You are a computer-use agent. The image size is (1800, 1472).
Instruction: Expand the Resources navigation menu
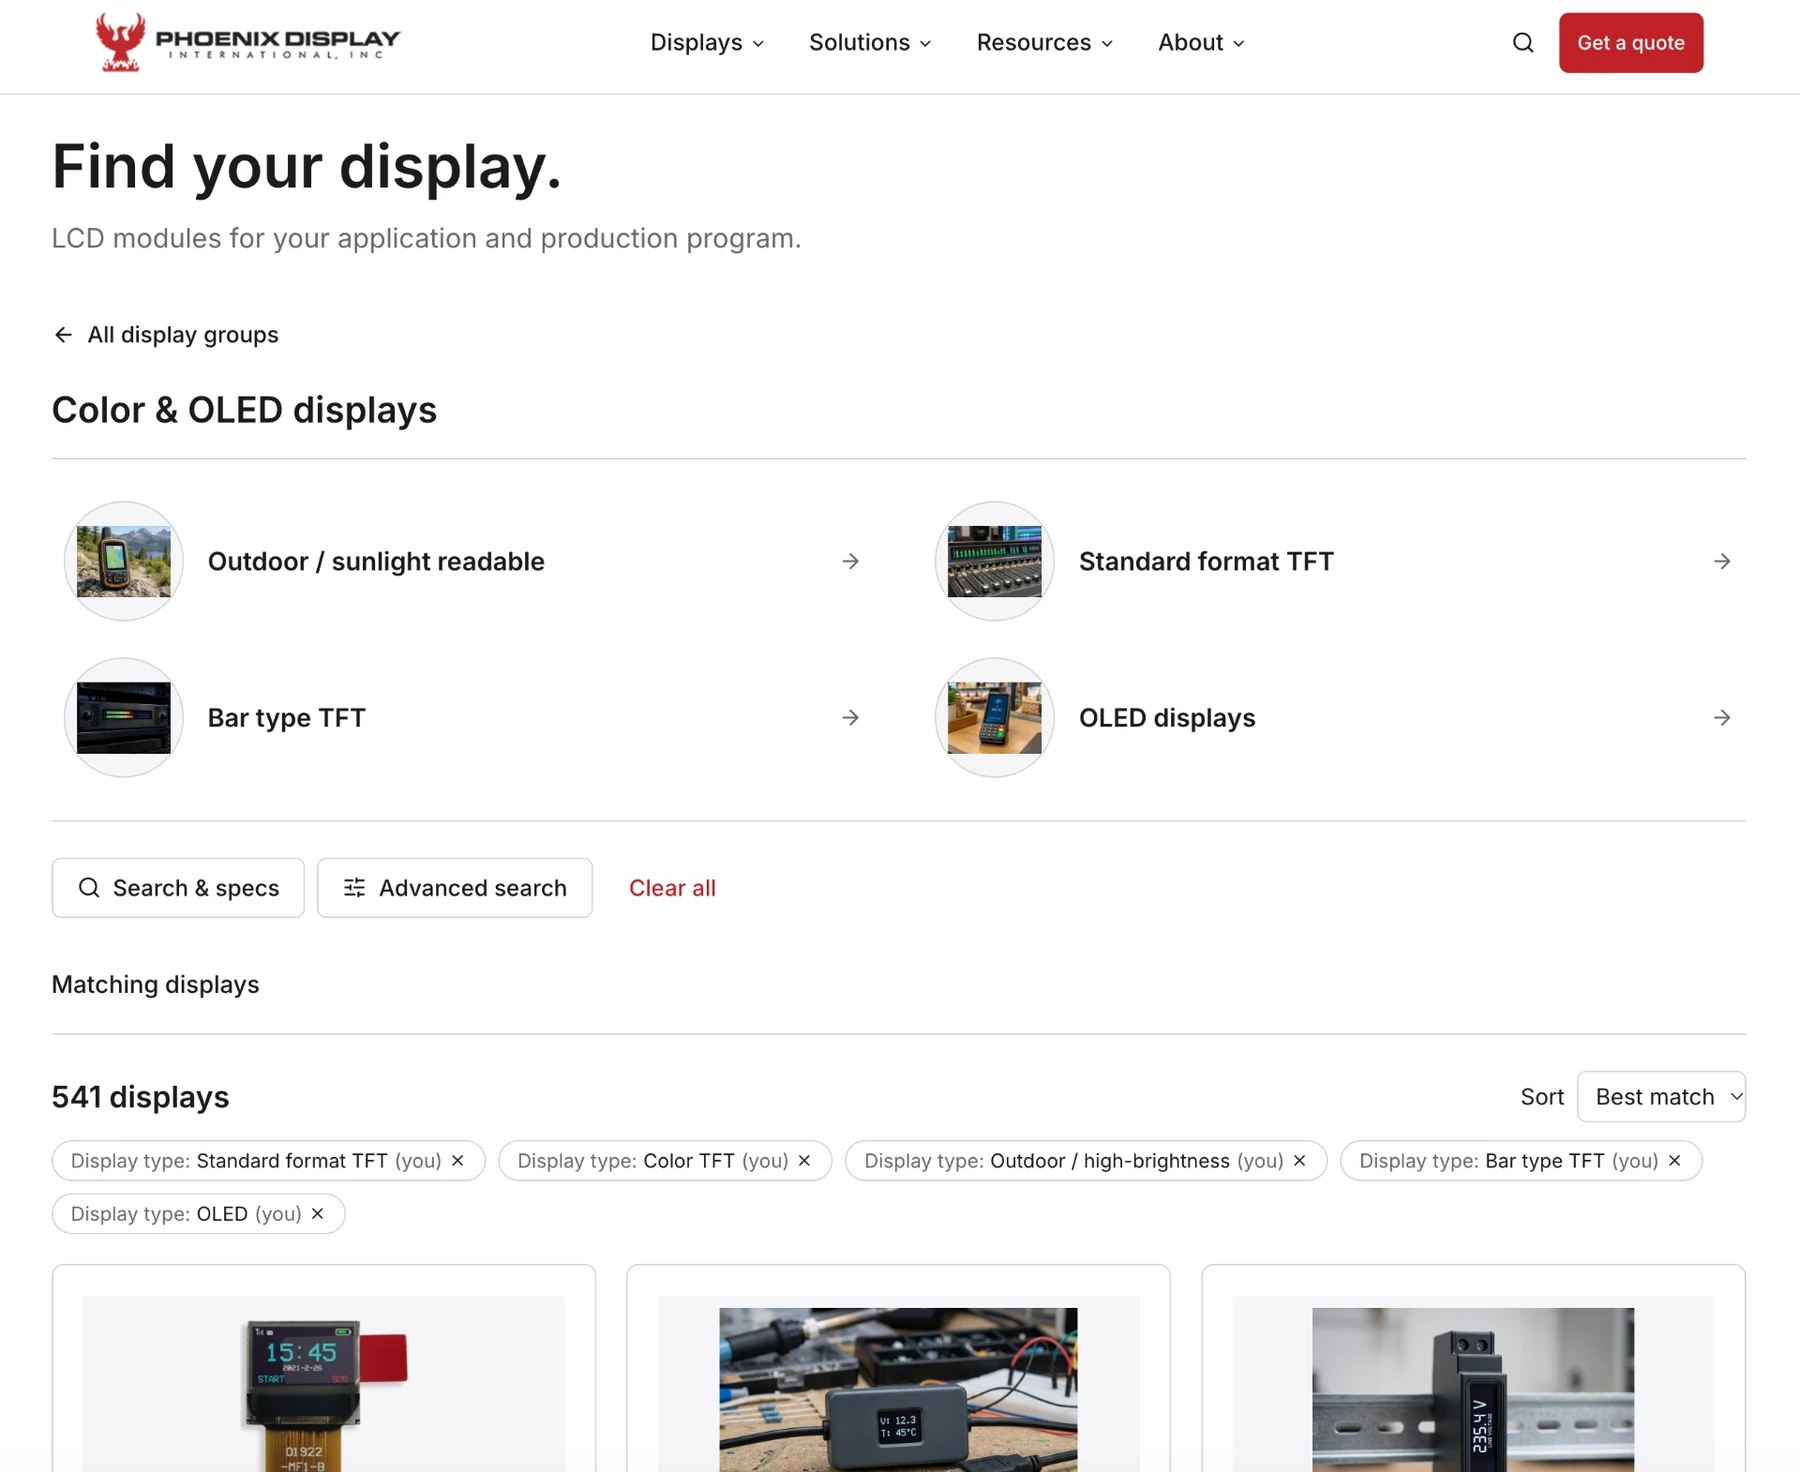pos(1044,43)
